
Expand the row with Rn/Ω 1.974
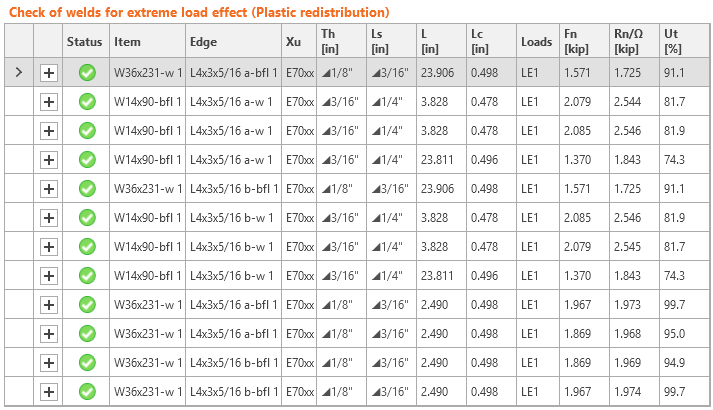pyautogui.click(x=49, y=391)
